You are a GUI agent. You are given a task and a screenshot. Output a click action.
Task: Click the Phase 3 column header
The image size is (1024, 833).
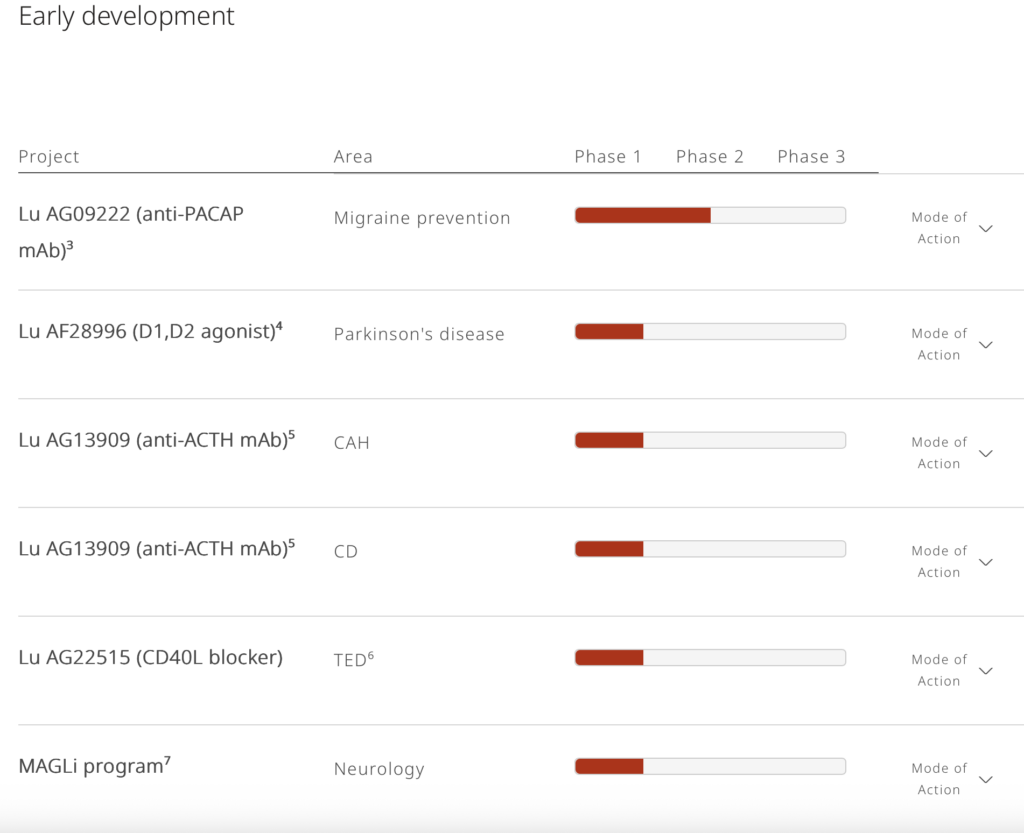click(x=811, y=157)
